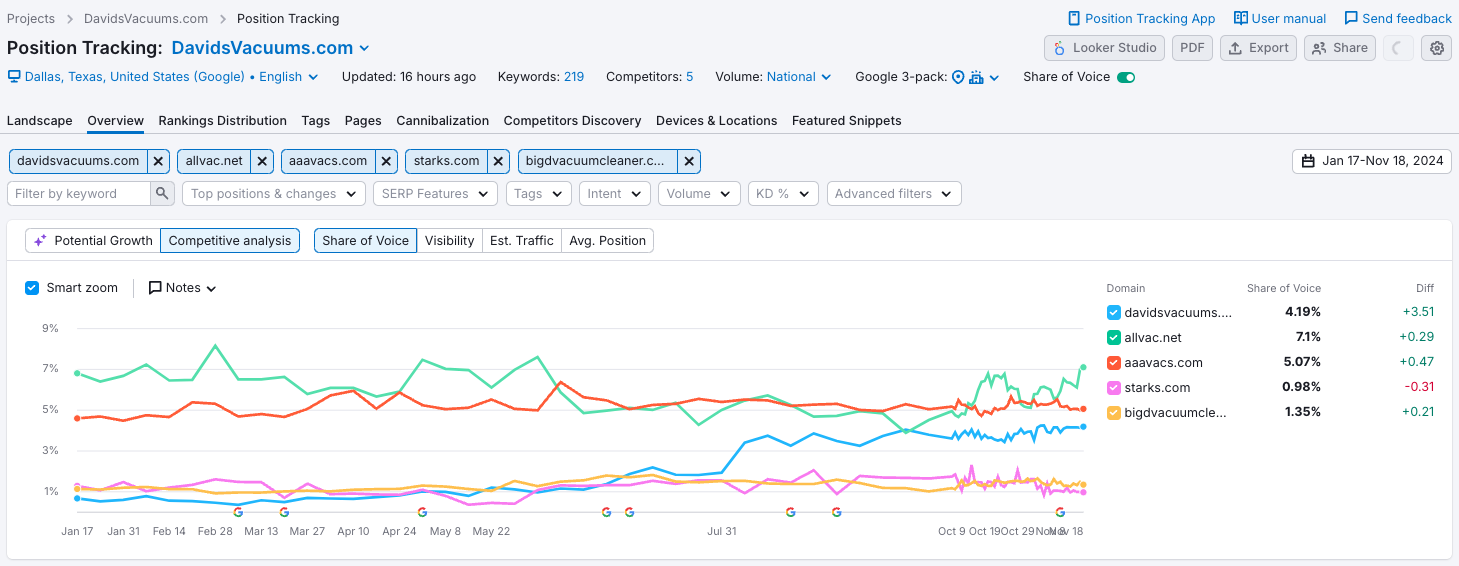
Task: Switch to Rankings Distribution tab
Action: (x=222, y=121)
